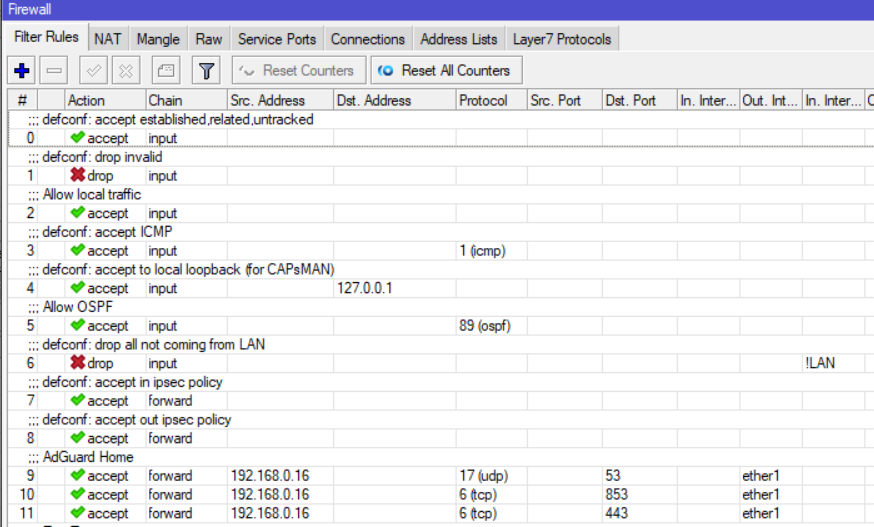Screen dimensions: 874x527
Task: Click accept icon in rule 10
Action: (x=77, y=494)
